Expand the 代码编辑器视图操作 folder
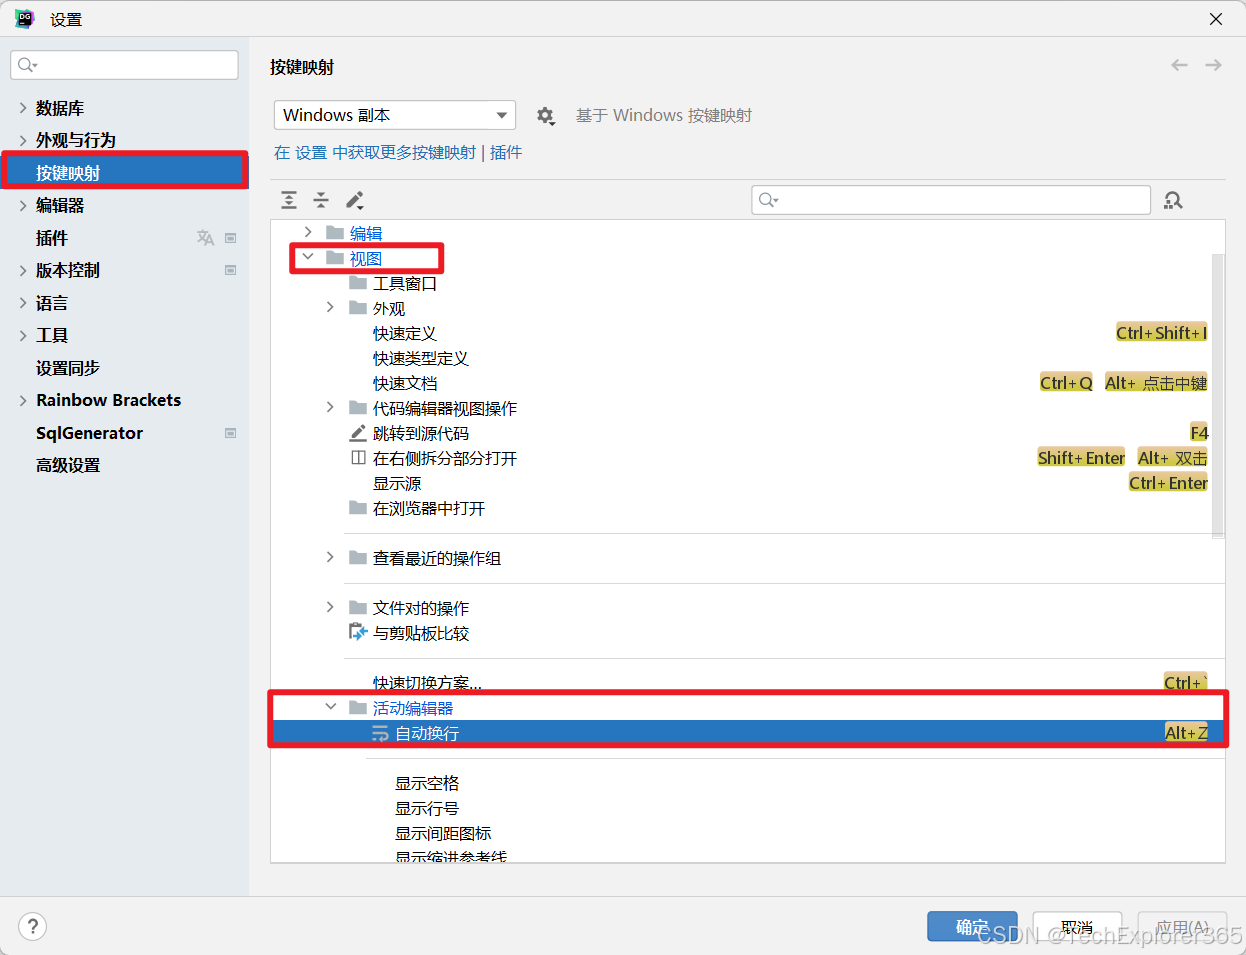This screenshot has height=955, width=1246. (x=330, y=407)
